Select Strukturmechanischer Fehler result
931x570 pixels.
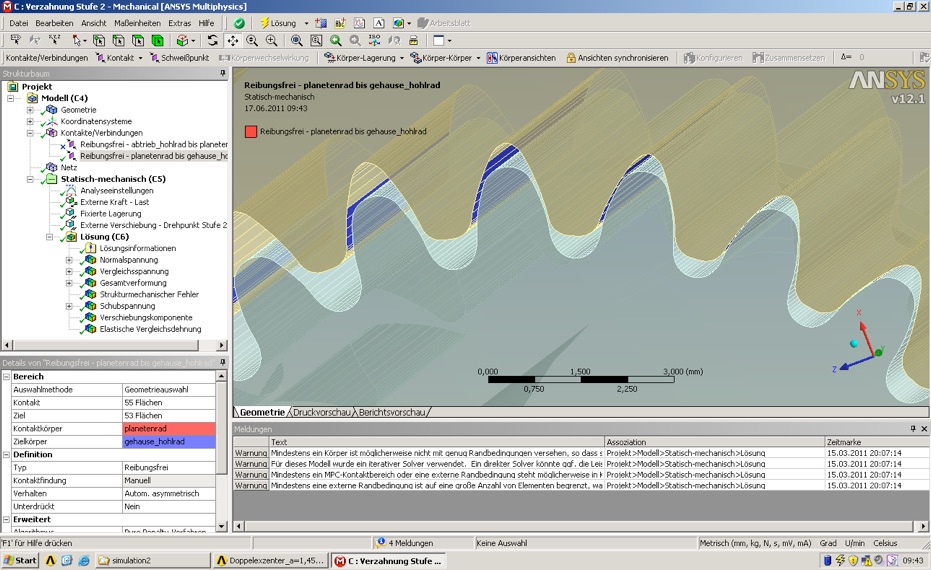pyautogui.click(x=149, y=294)
